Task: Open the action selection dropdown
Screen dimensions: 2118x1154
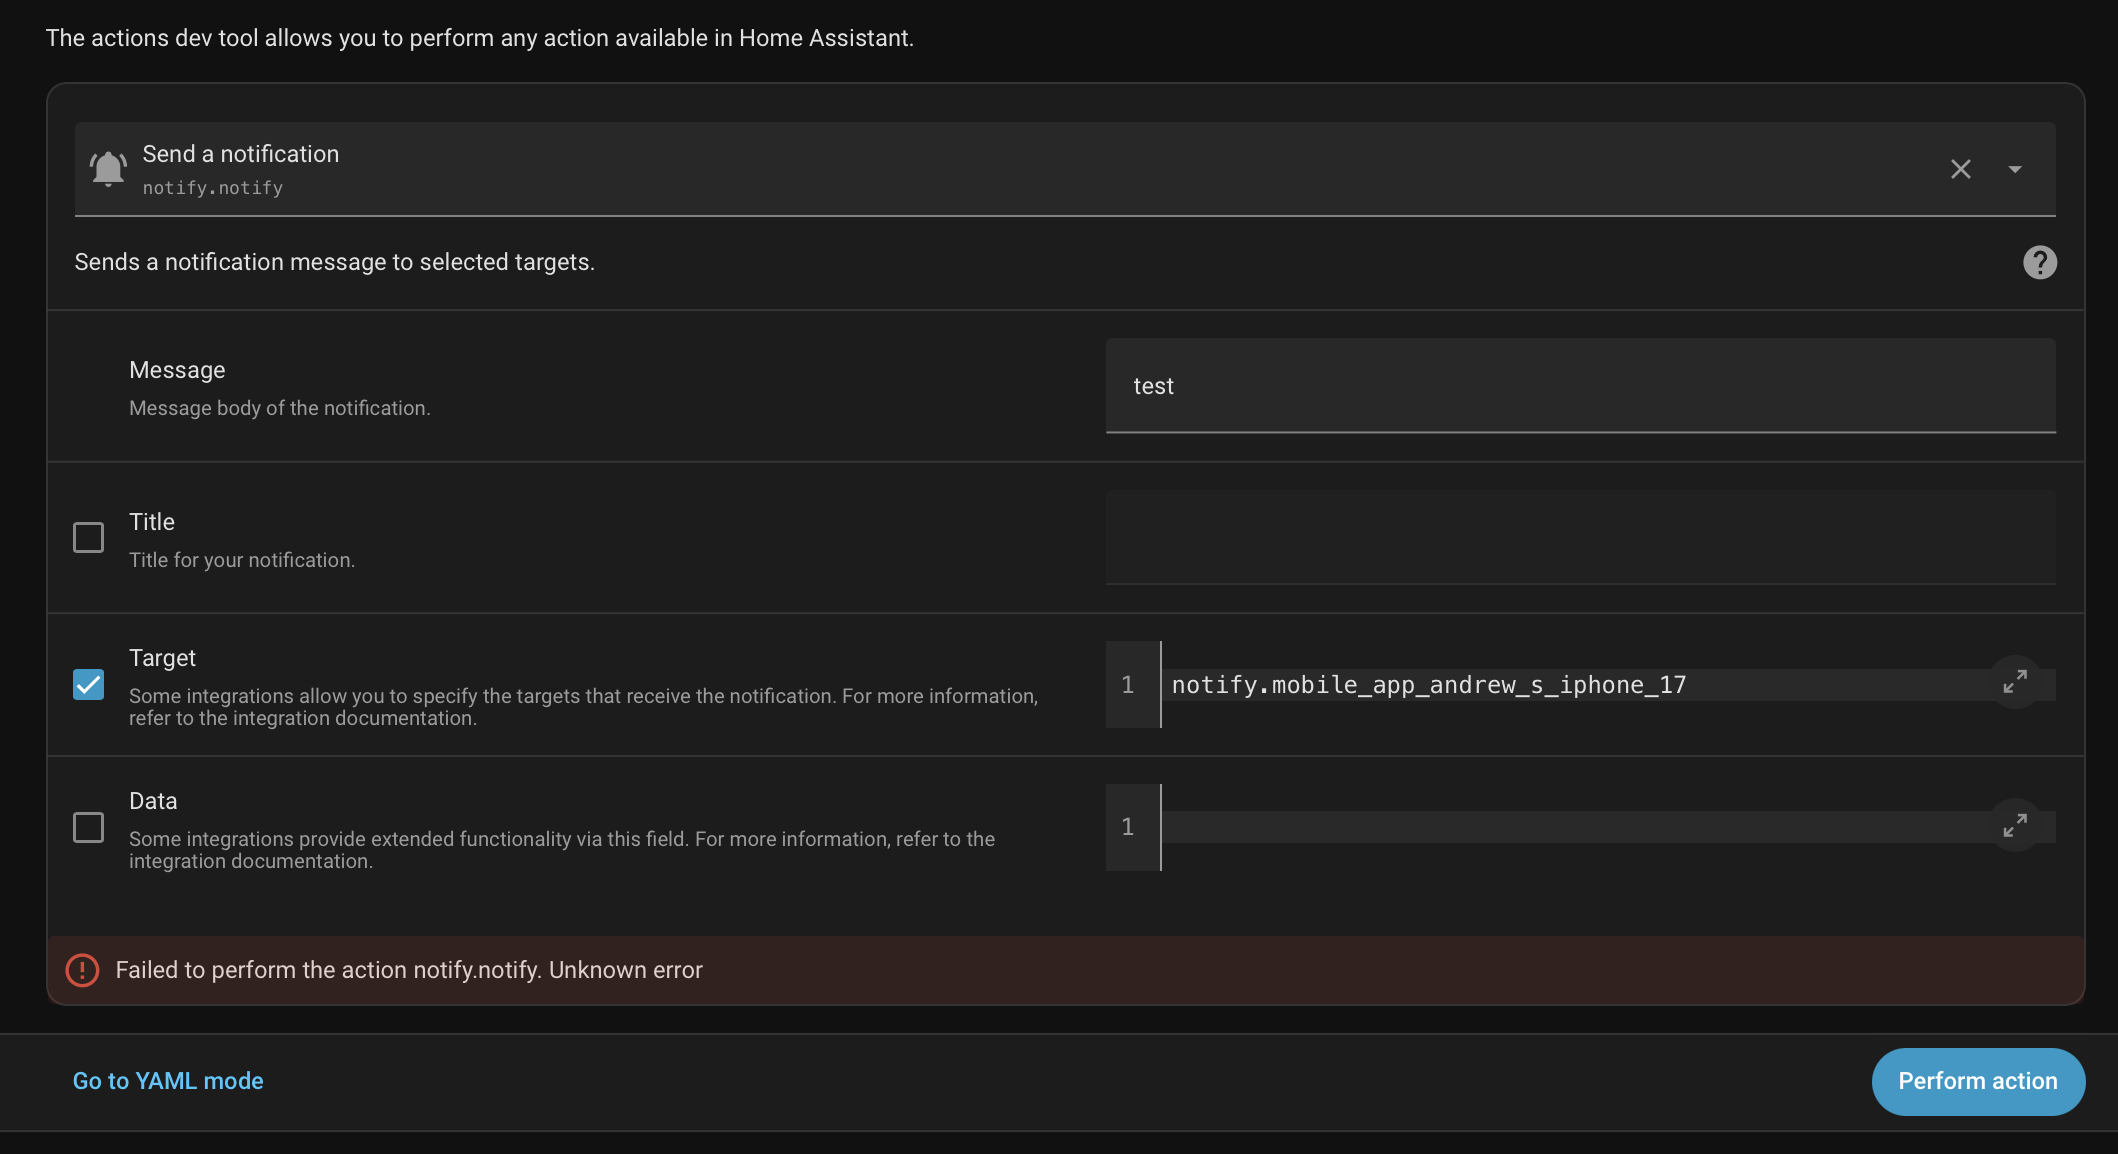Action: tap(2015, 169)
